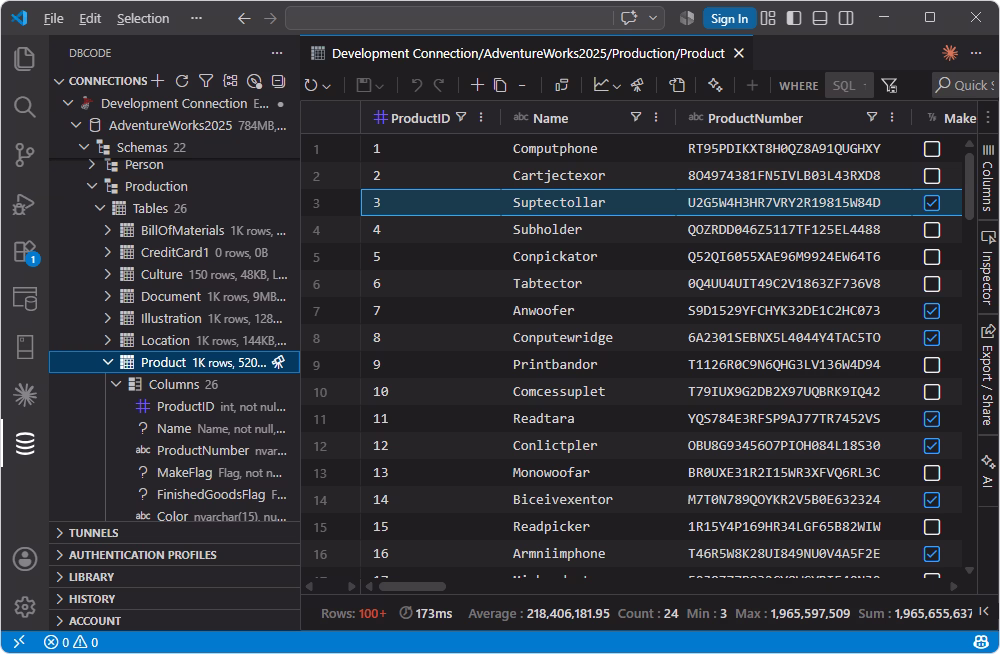The height and width of the screenshot is (654, 1000).
Task: Sort by the ProductNumber column header
Action: 755,118
